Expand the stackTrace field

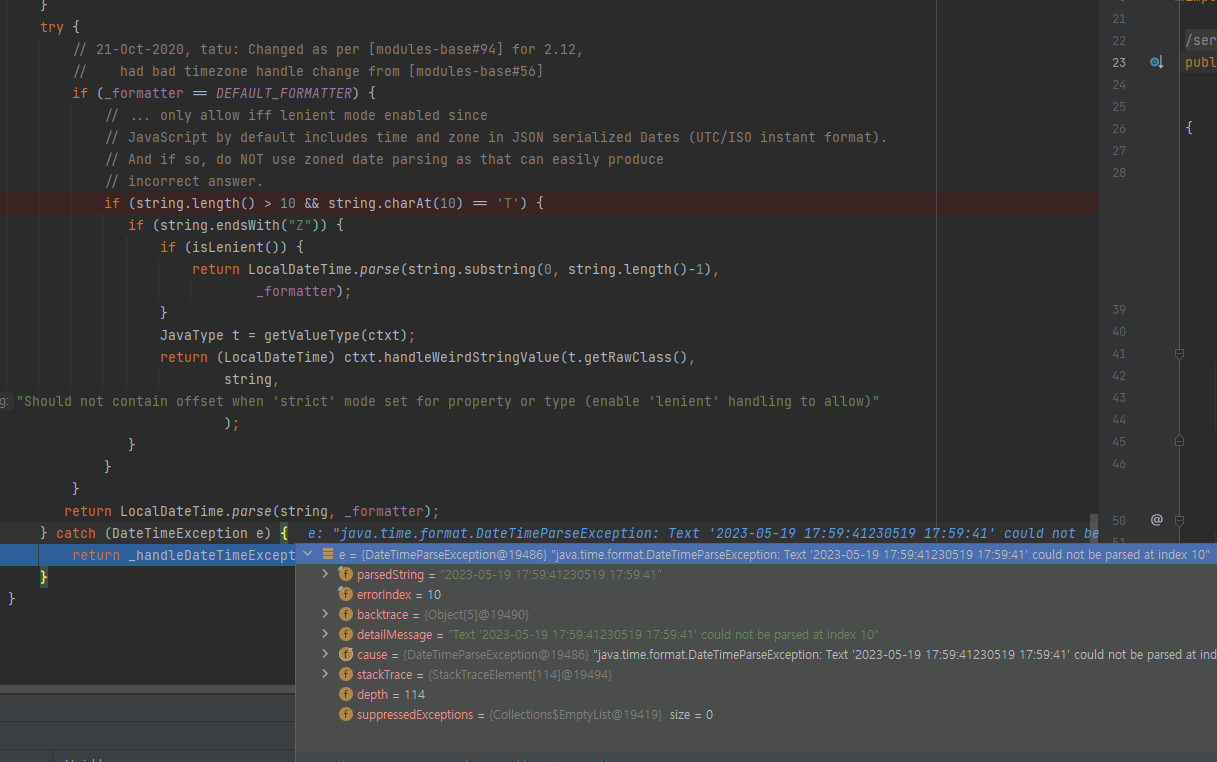[325, 674]
